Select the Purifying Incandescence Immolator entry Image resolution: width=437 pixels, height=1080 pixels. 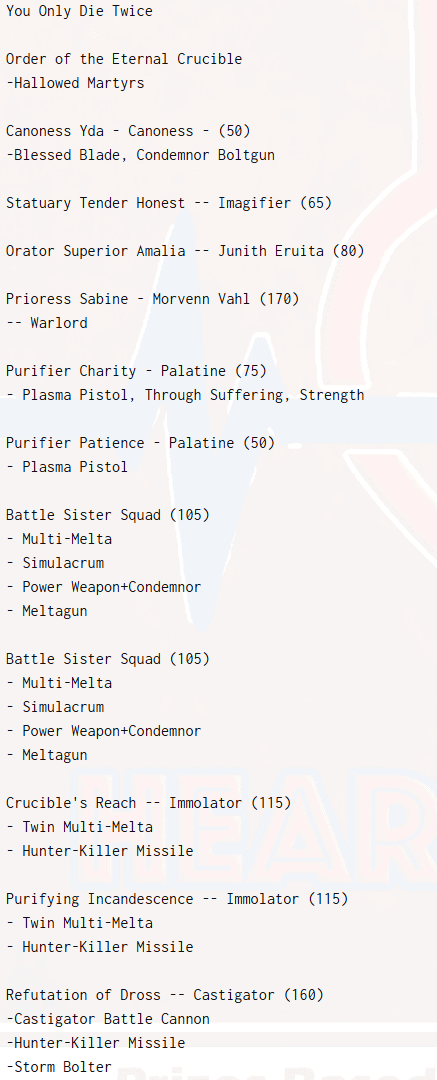coord(177,899)
